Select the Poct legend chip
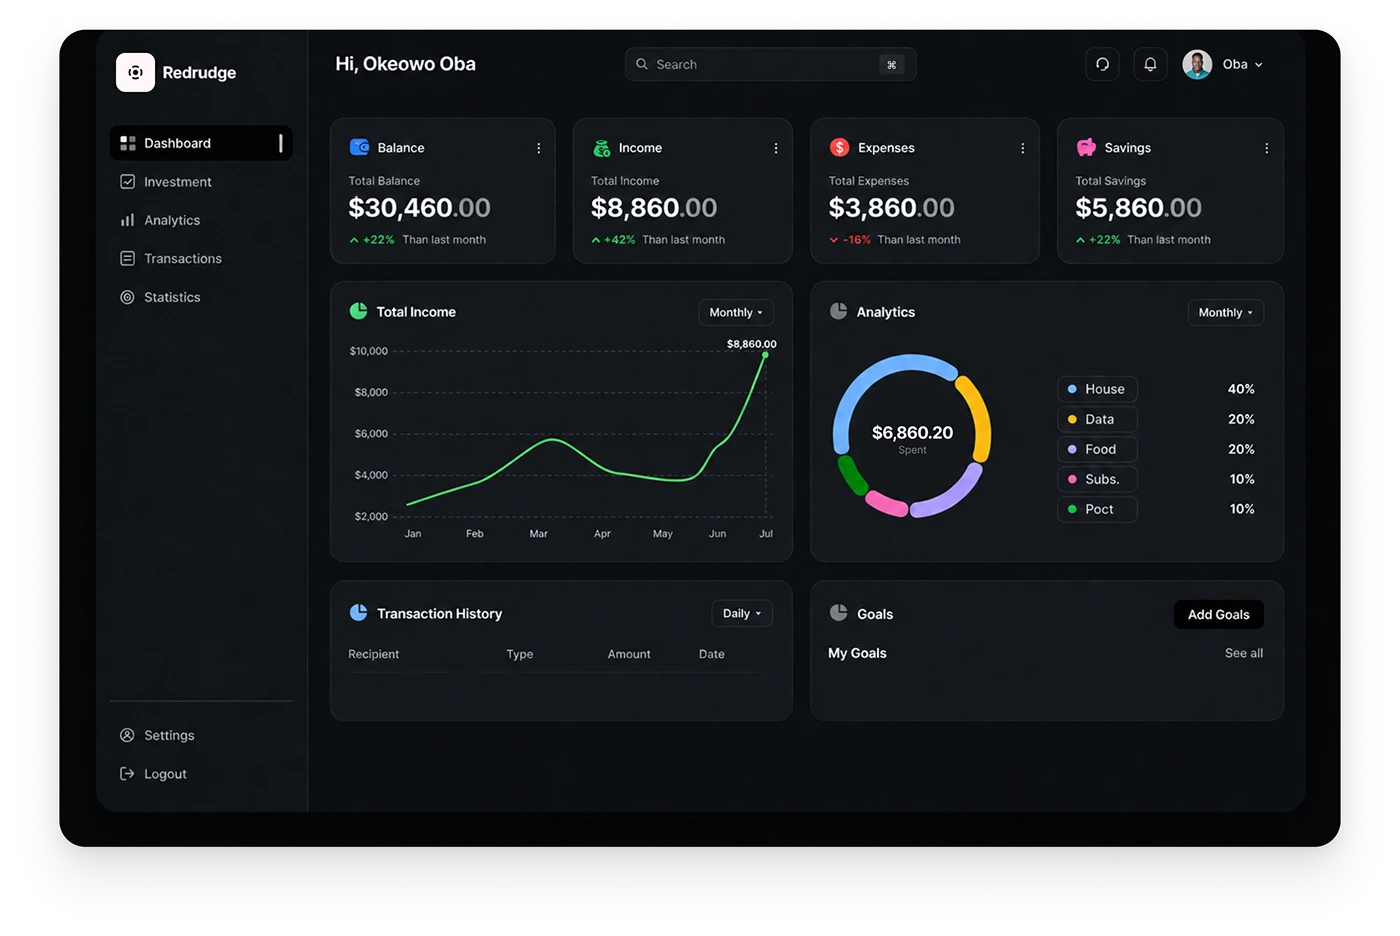 1097,509
